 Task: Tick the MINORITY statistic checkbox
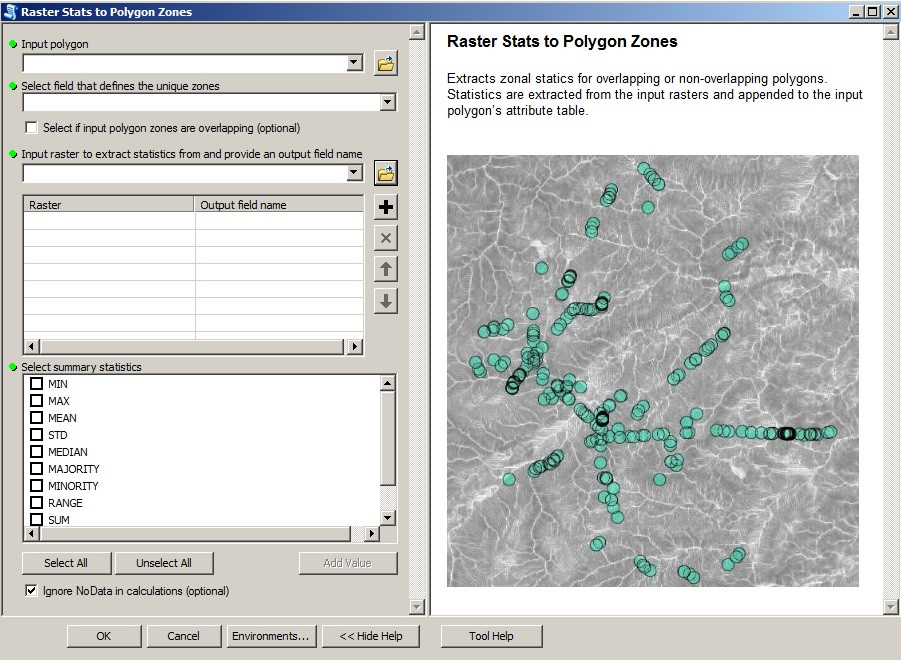coord(36,486)
